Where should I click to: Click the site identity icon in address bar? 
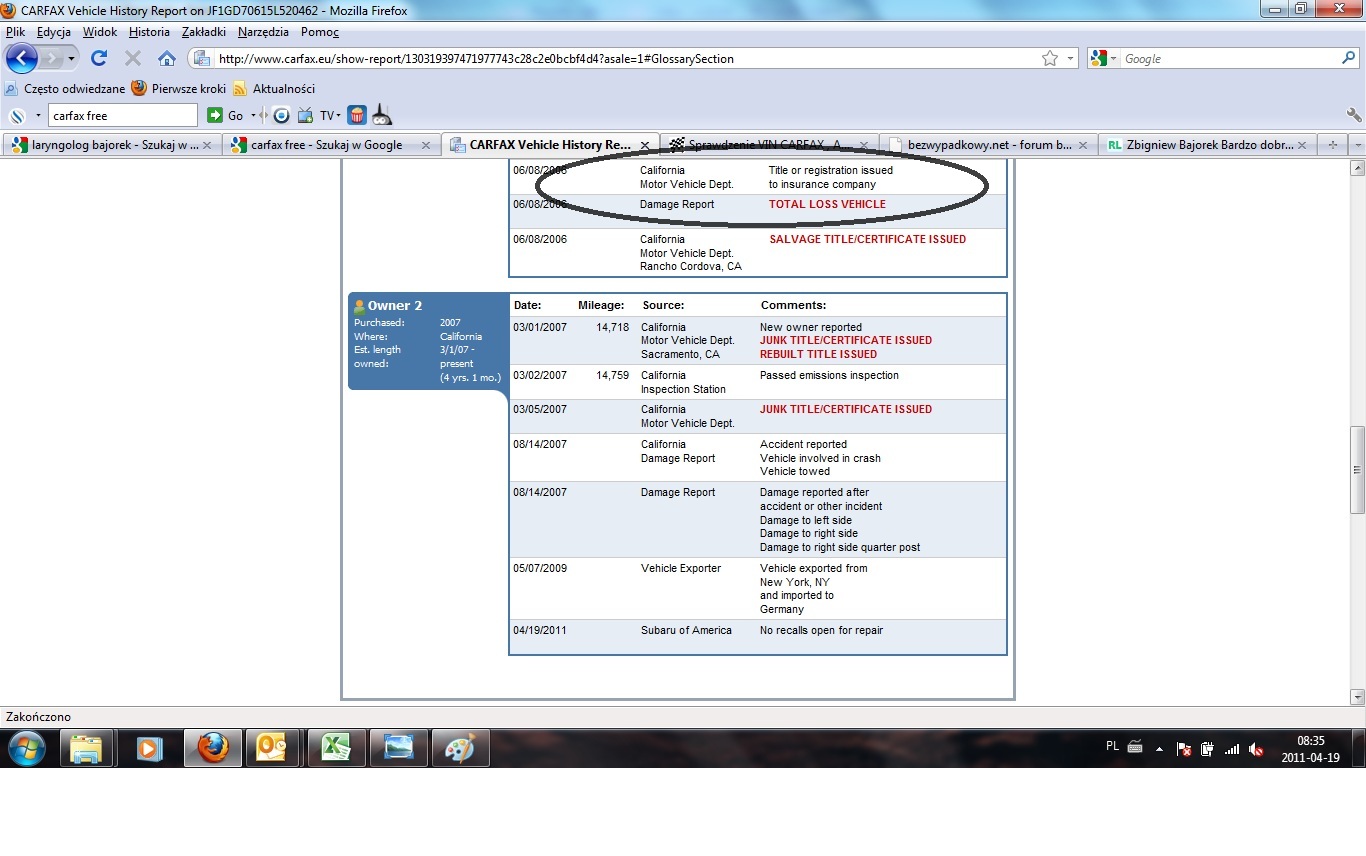pos(201,59)
